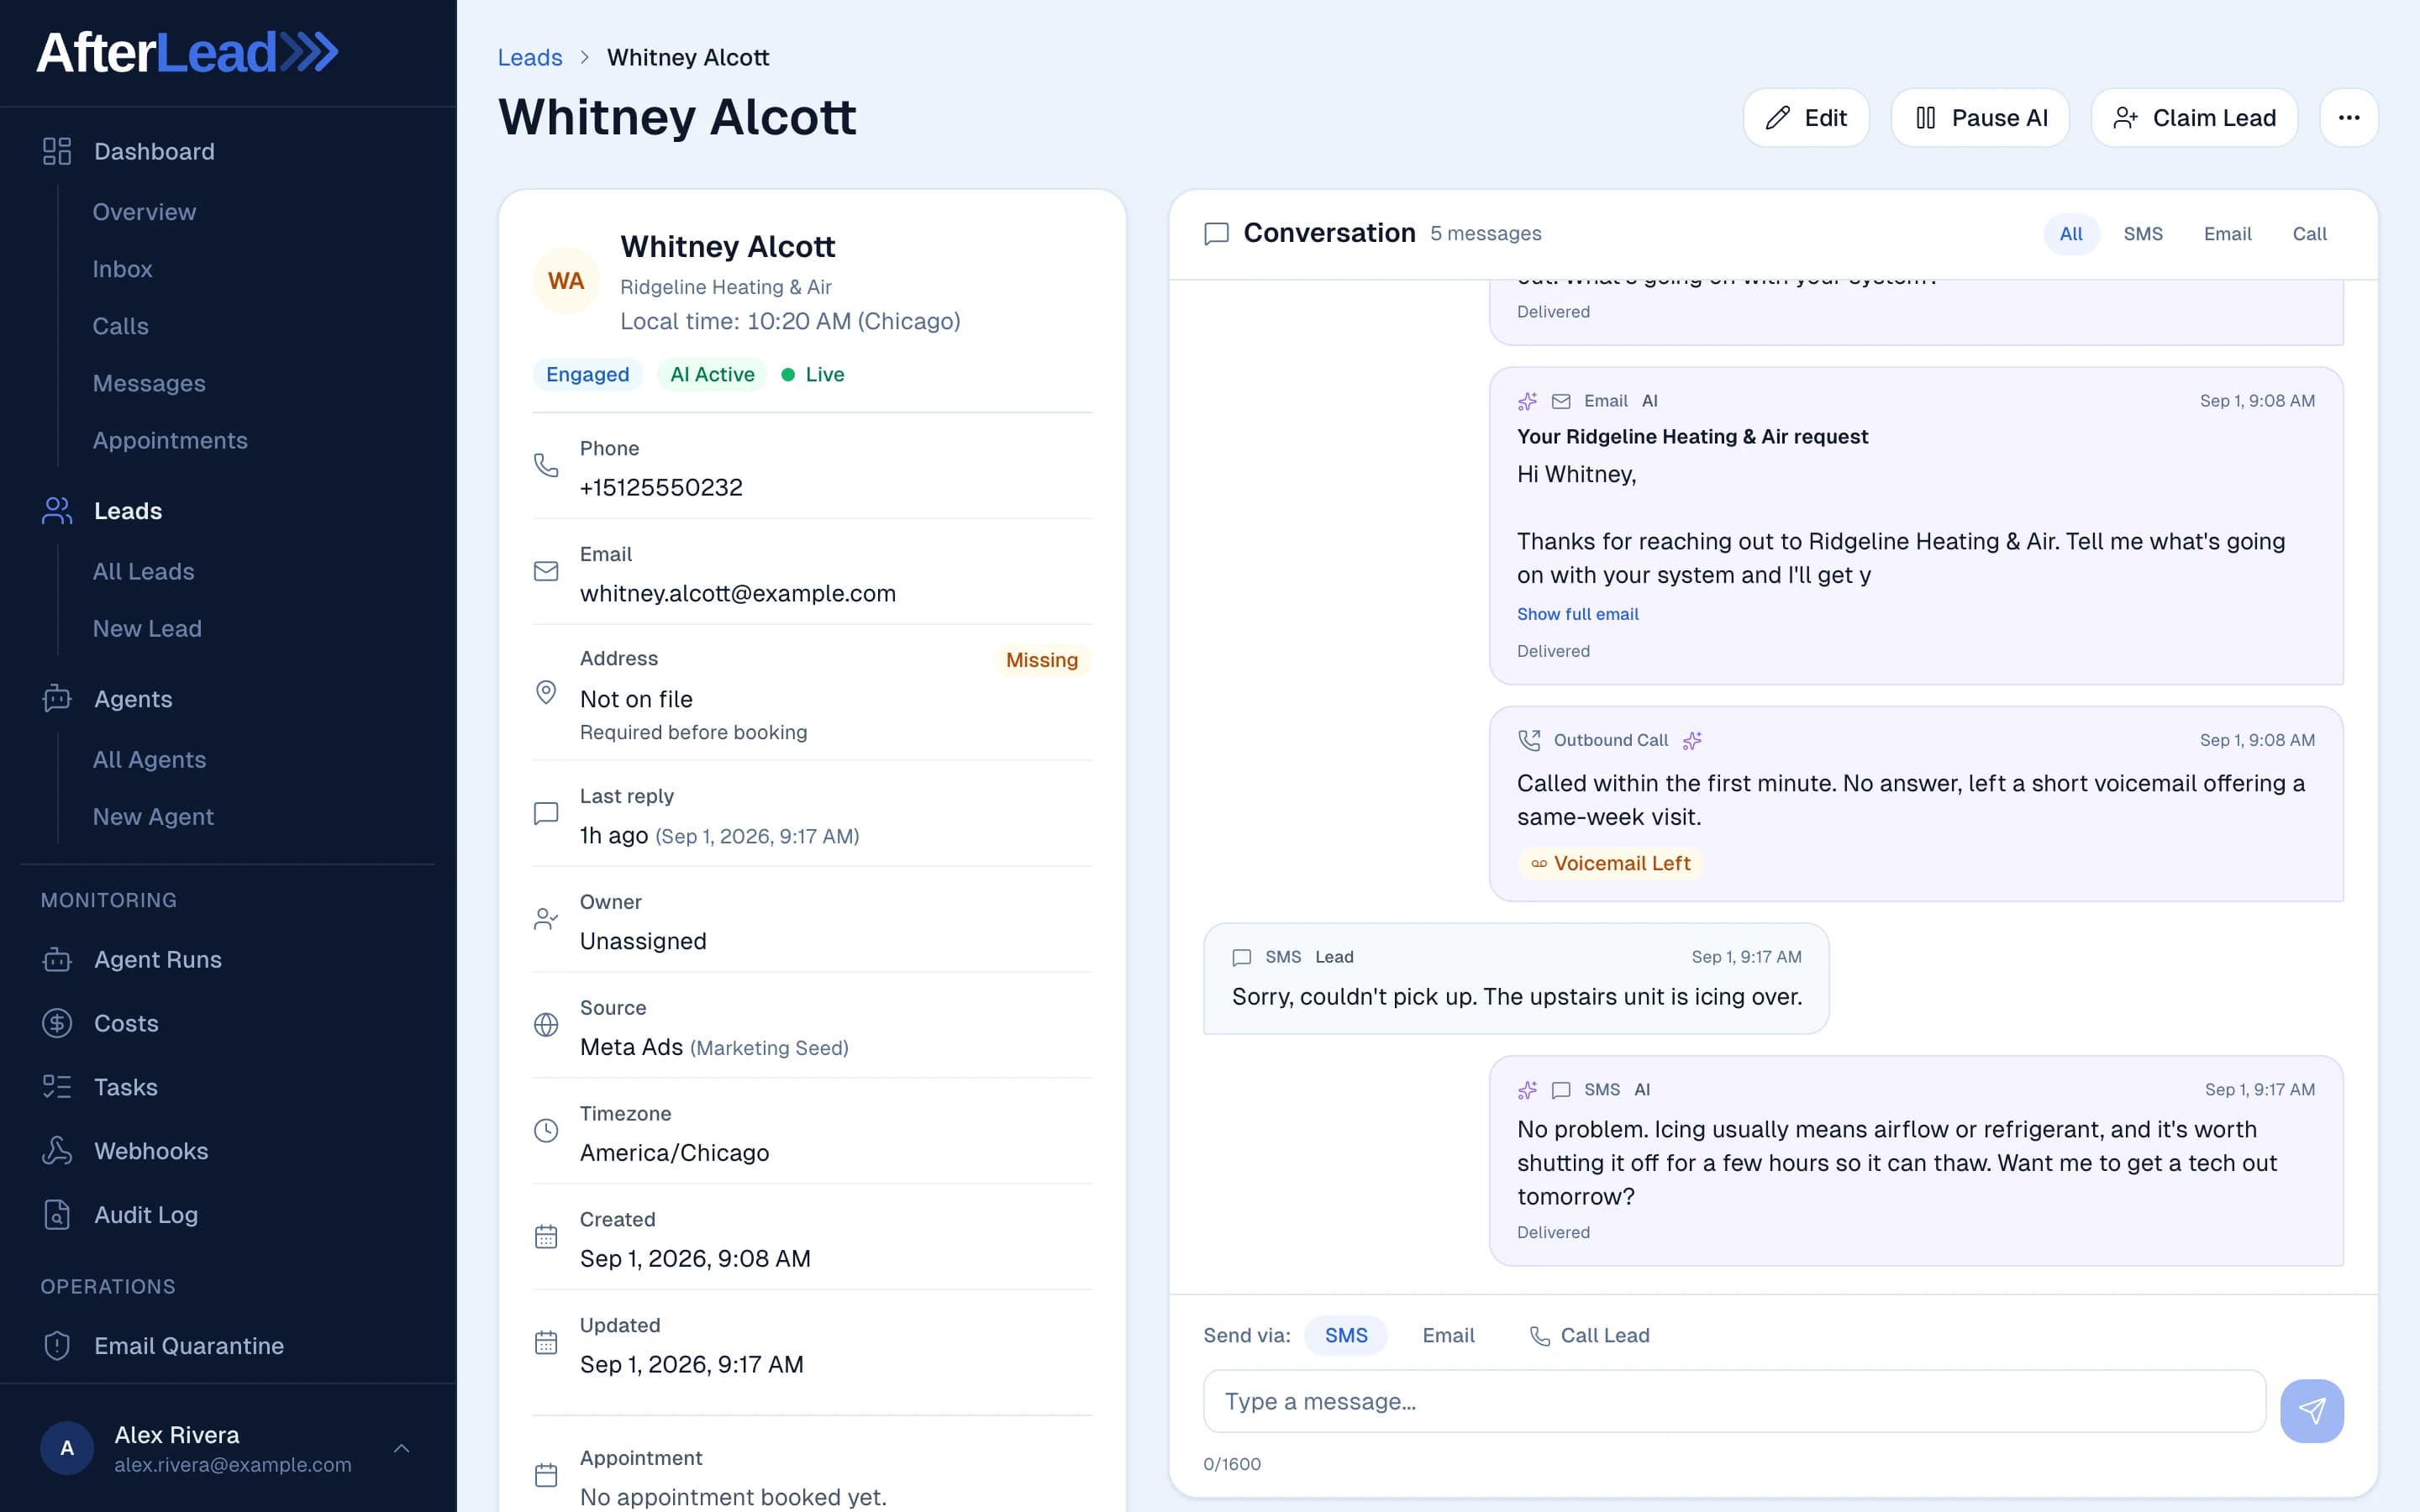Open All Agents in sidebar
Screen dimensions: 2420x1512
tap(149, 759)
